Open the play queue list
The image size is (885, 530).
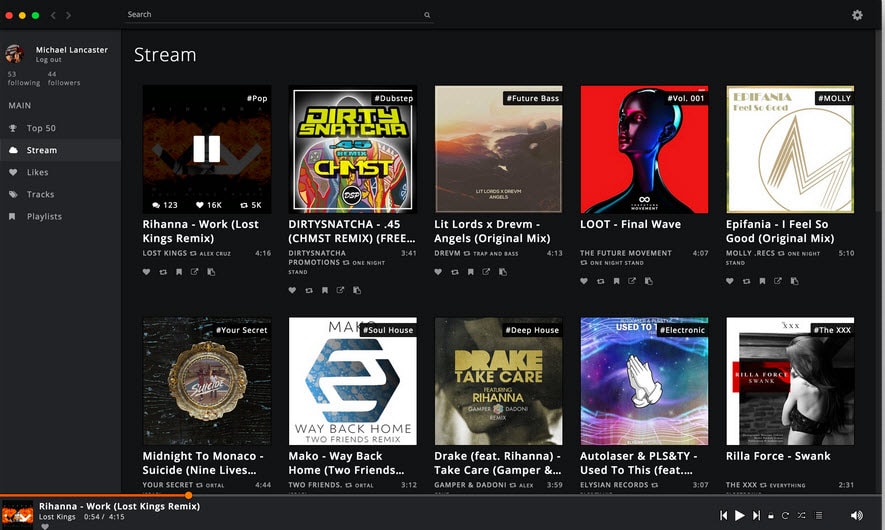point(819,516)
